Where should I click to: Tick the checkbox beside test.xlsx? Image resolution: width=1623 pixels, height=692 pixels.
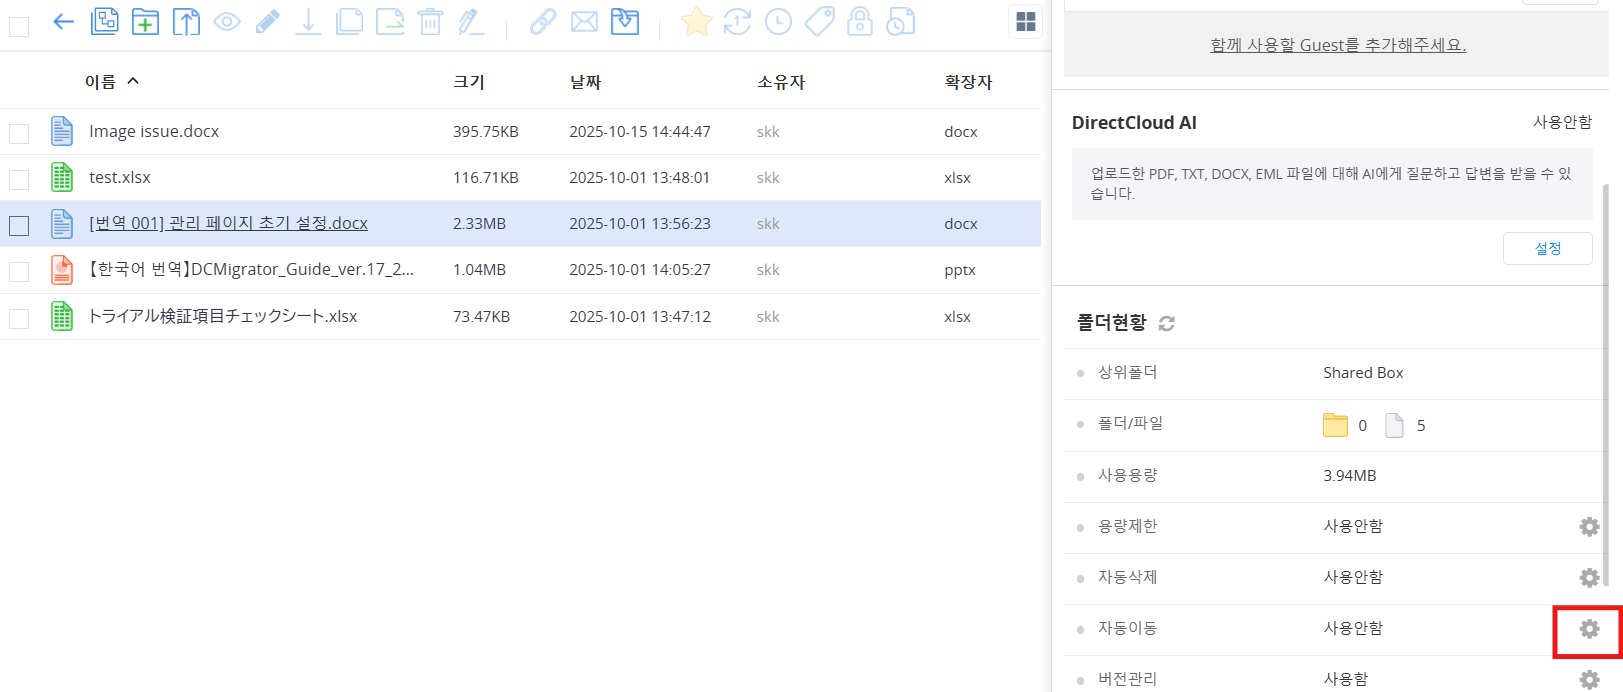click(19, 179)
